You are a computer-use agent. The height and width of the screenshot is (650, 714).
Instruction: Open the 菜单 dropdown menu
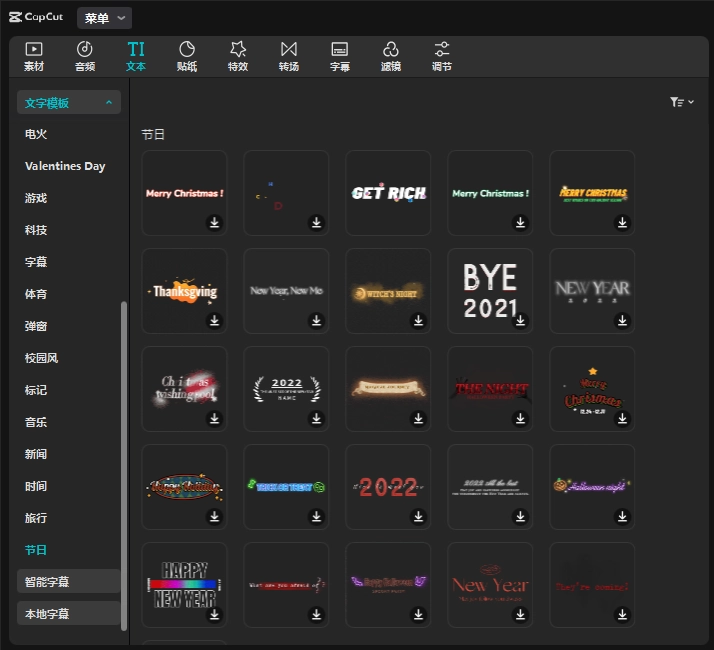[104, 18]
